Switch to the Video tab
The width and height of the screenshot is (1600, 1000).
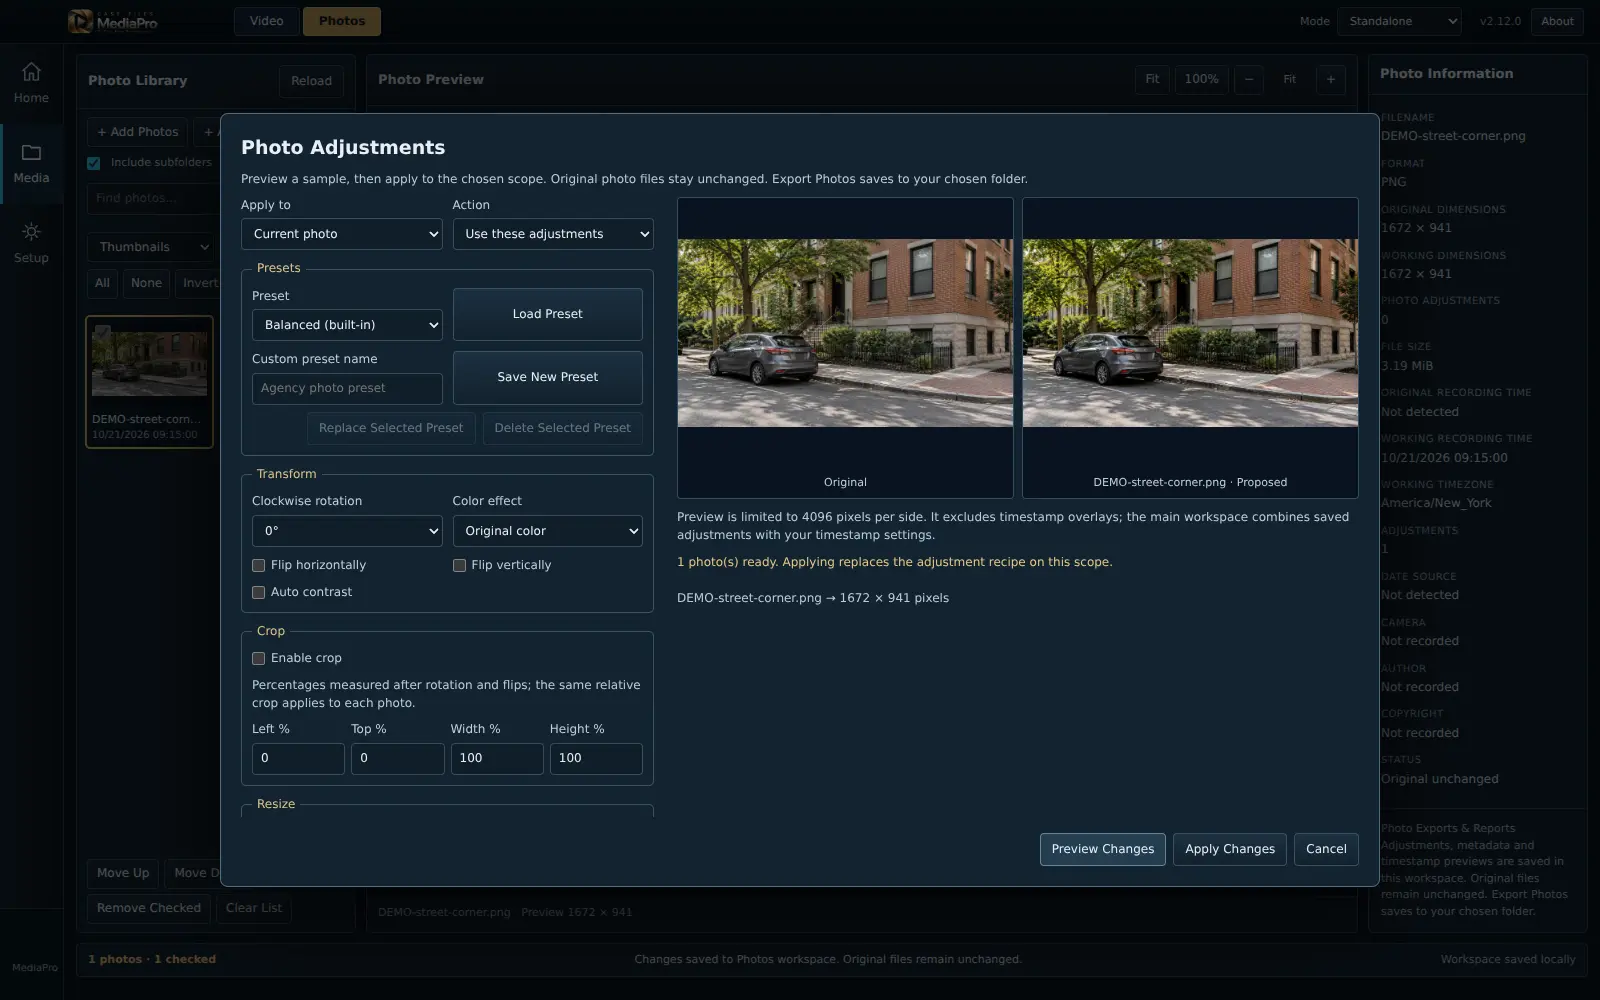click(x=266, y=21)
